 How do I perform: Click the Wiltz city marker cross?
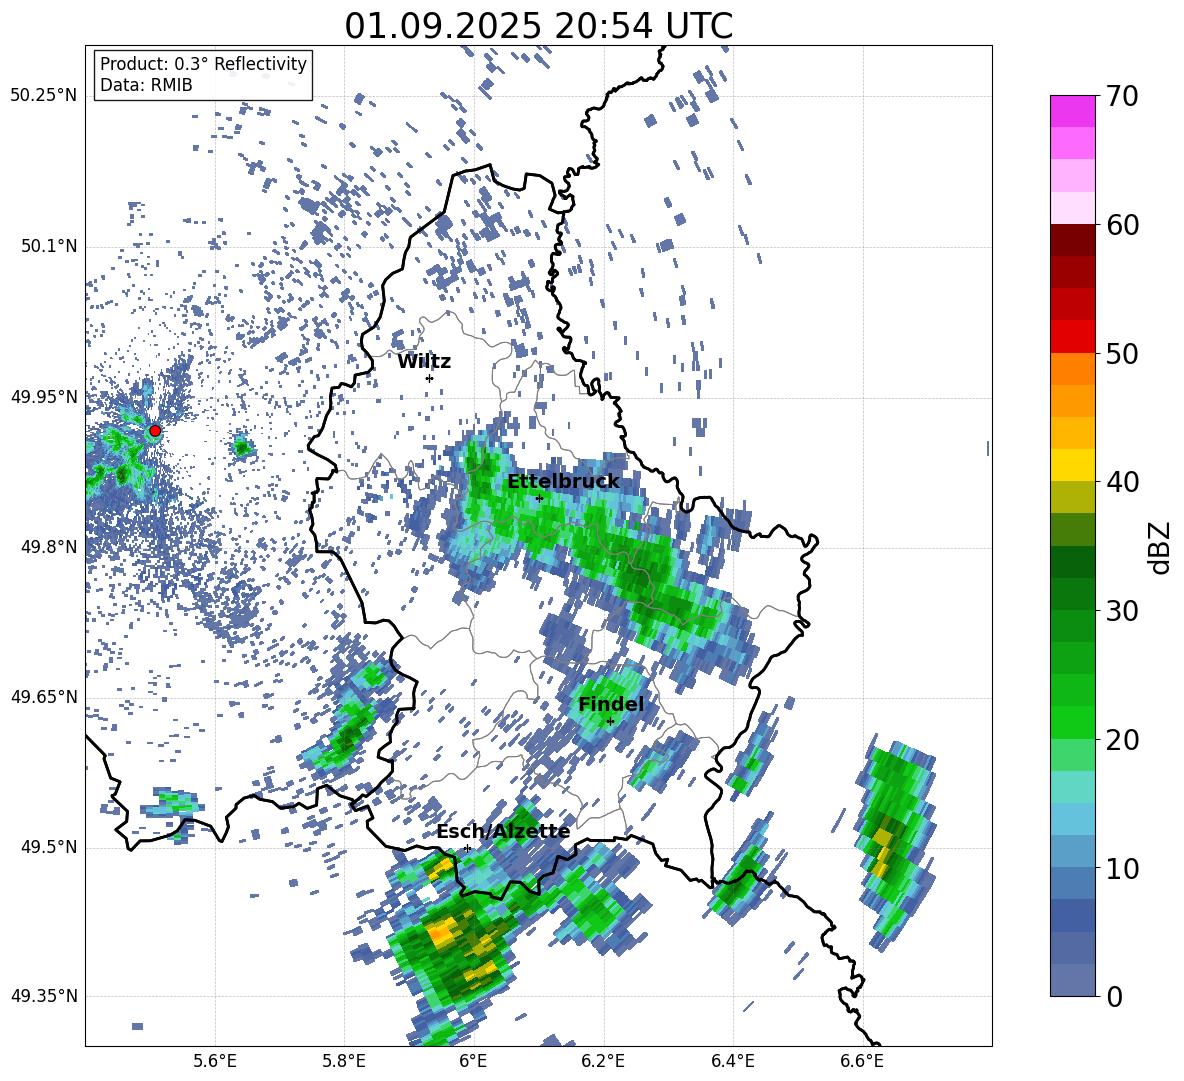tap(430, 378)
